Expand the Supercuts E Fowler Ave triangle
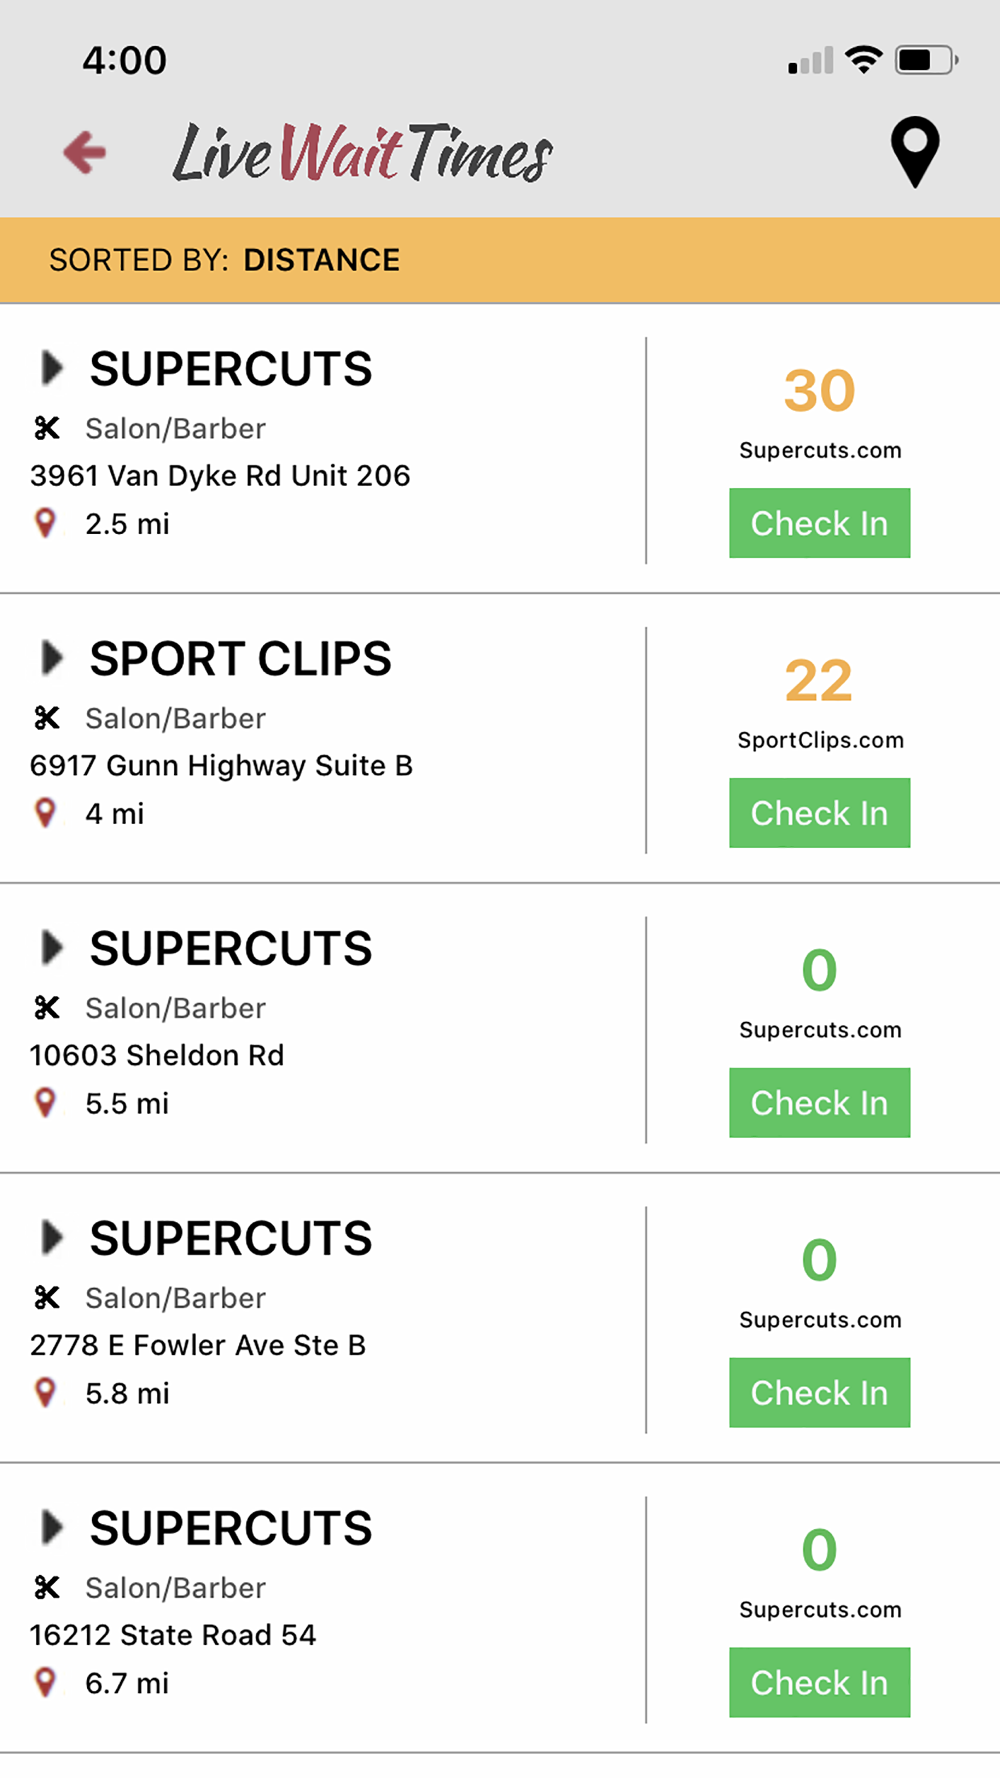 (52, 1238)
